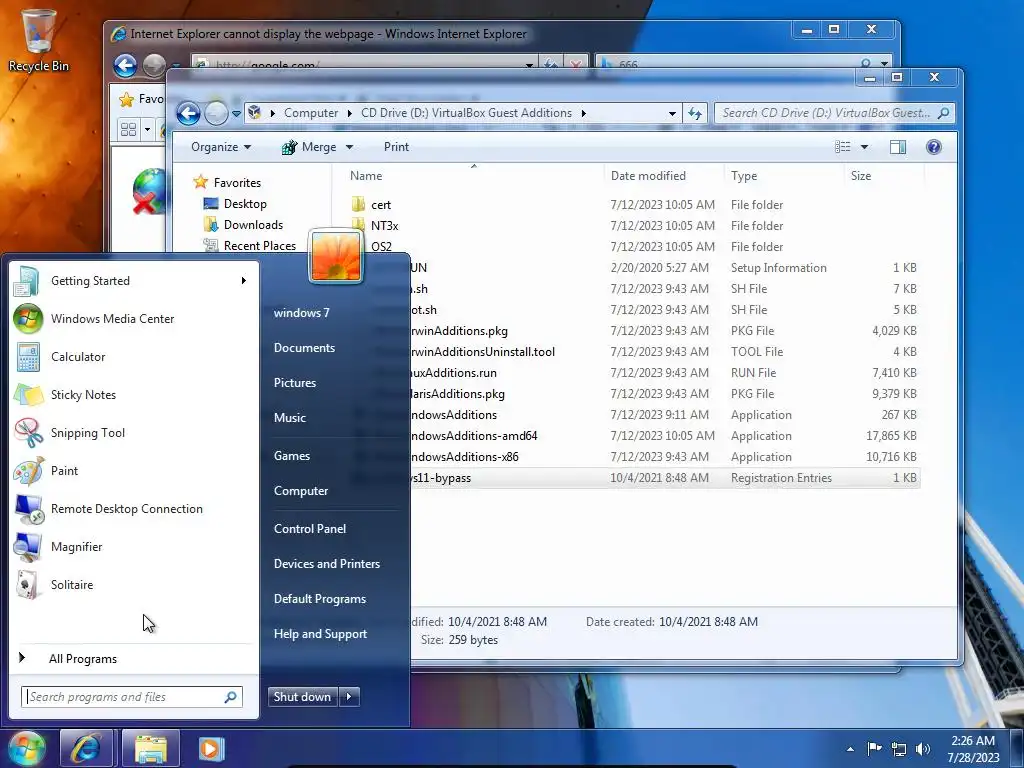Viewport: 1024px width, 768px height.
Task: Open Explorer Help question mark icon
Action: [x=933, y=147]
